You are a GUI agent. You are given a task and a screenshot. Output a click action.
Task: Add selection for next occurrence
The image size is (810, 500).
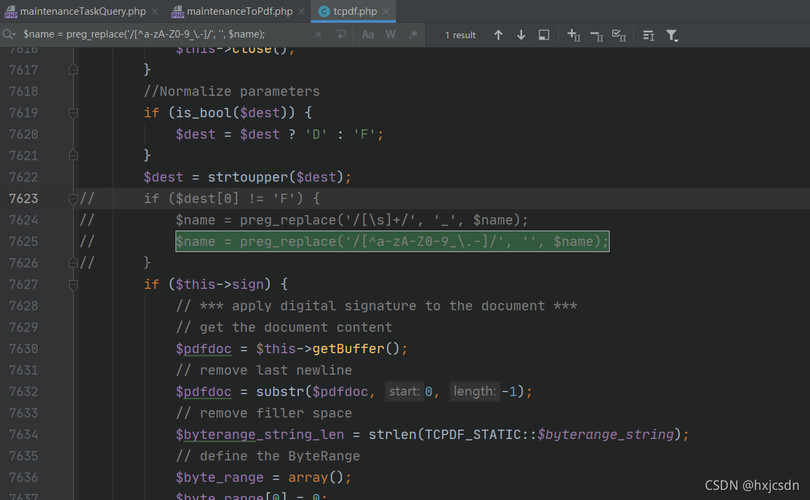(x=574, y=35)
